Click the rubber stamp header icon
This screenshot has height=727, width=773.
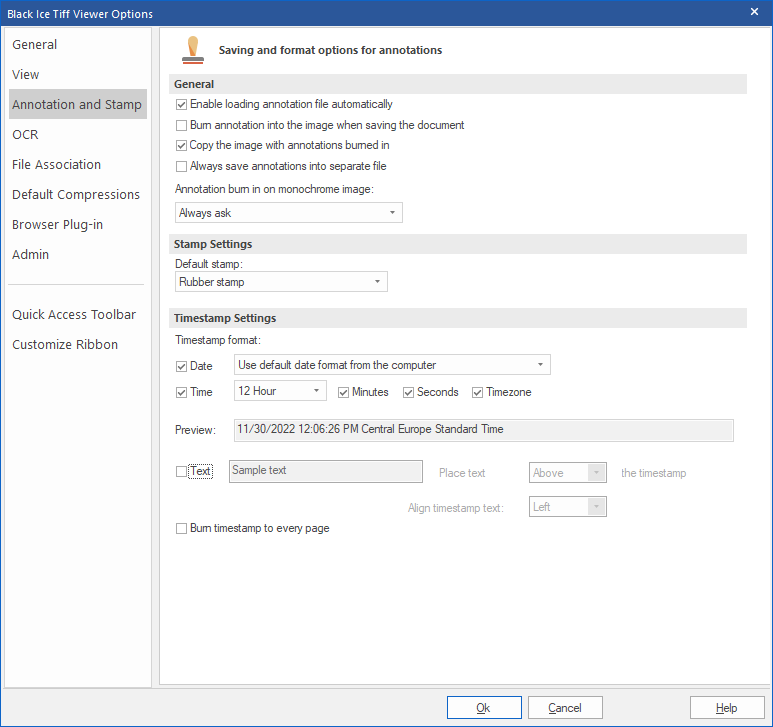pos(192,50)
